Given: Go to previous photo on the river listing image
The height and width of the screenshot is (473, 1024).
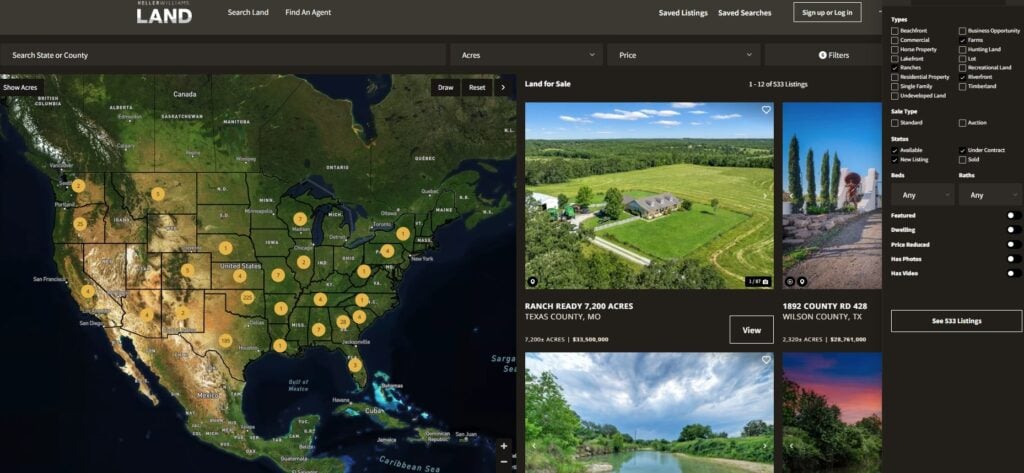Looking at the screenshot, I should pyautogui.click(x=534, y=446).
